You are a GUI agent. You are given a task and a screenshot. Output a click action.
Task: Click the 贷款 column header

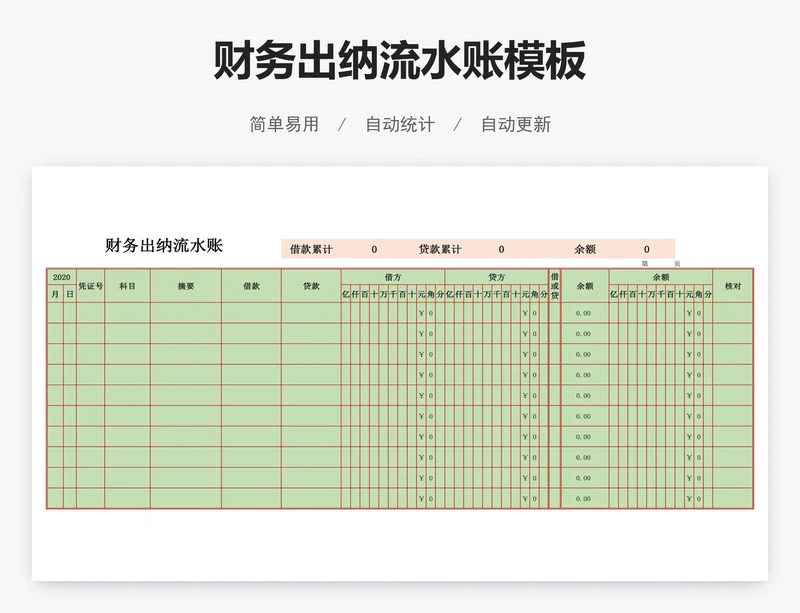311,286
